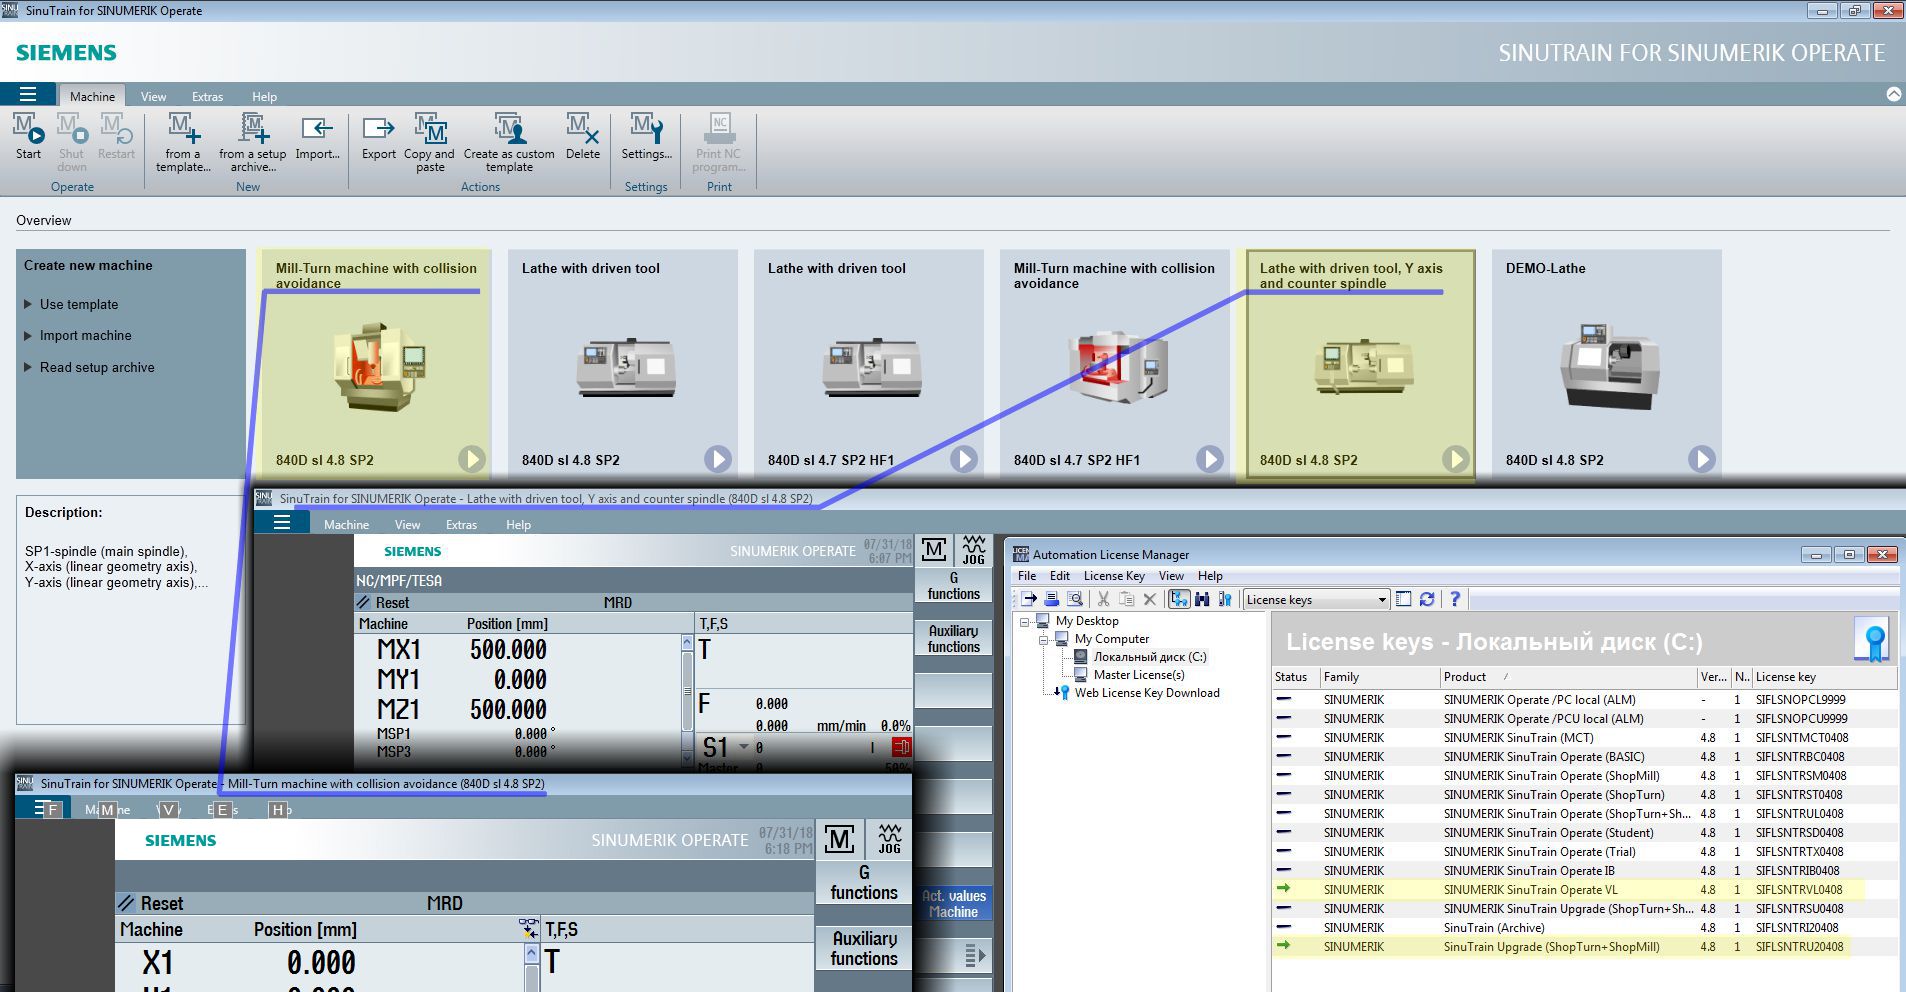Select the SINUMERIK SinuTrain Operate VL license row
Image resolution: width=1906 pixels, height=992 pixels.
coord(1584,889)
